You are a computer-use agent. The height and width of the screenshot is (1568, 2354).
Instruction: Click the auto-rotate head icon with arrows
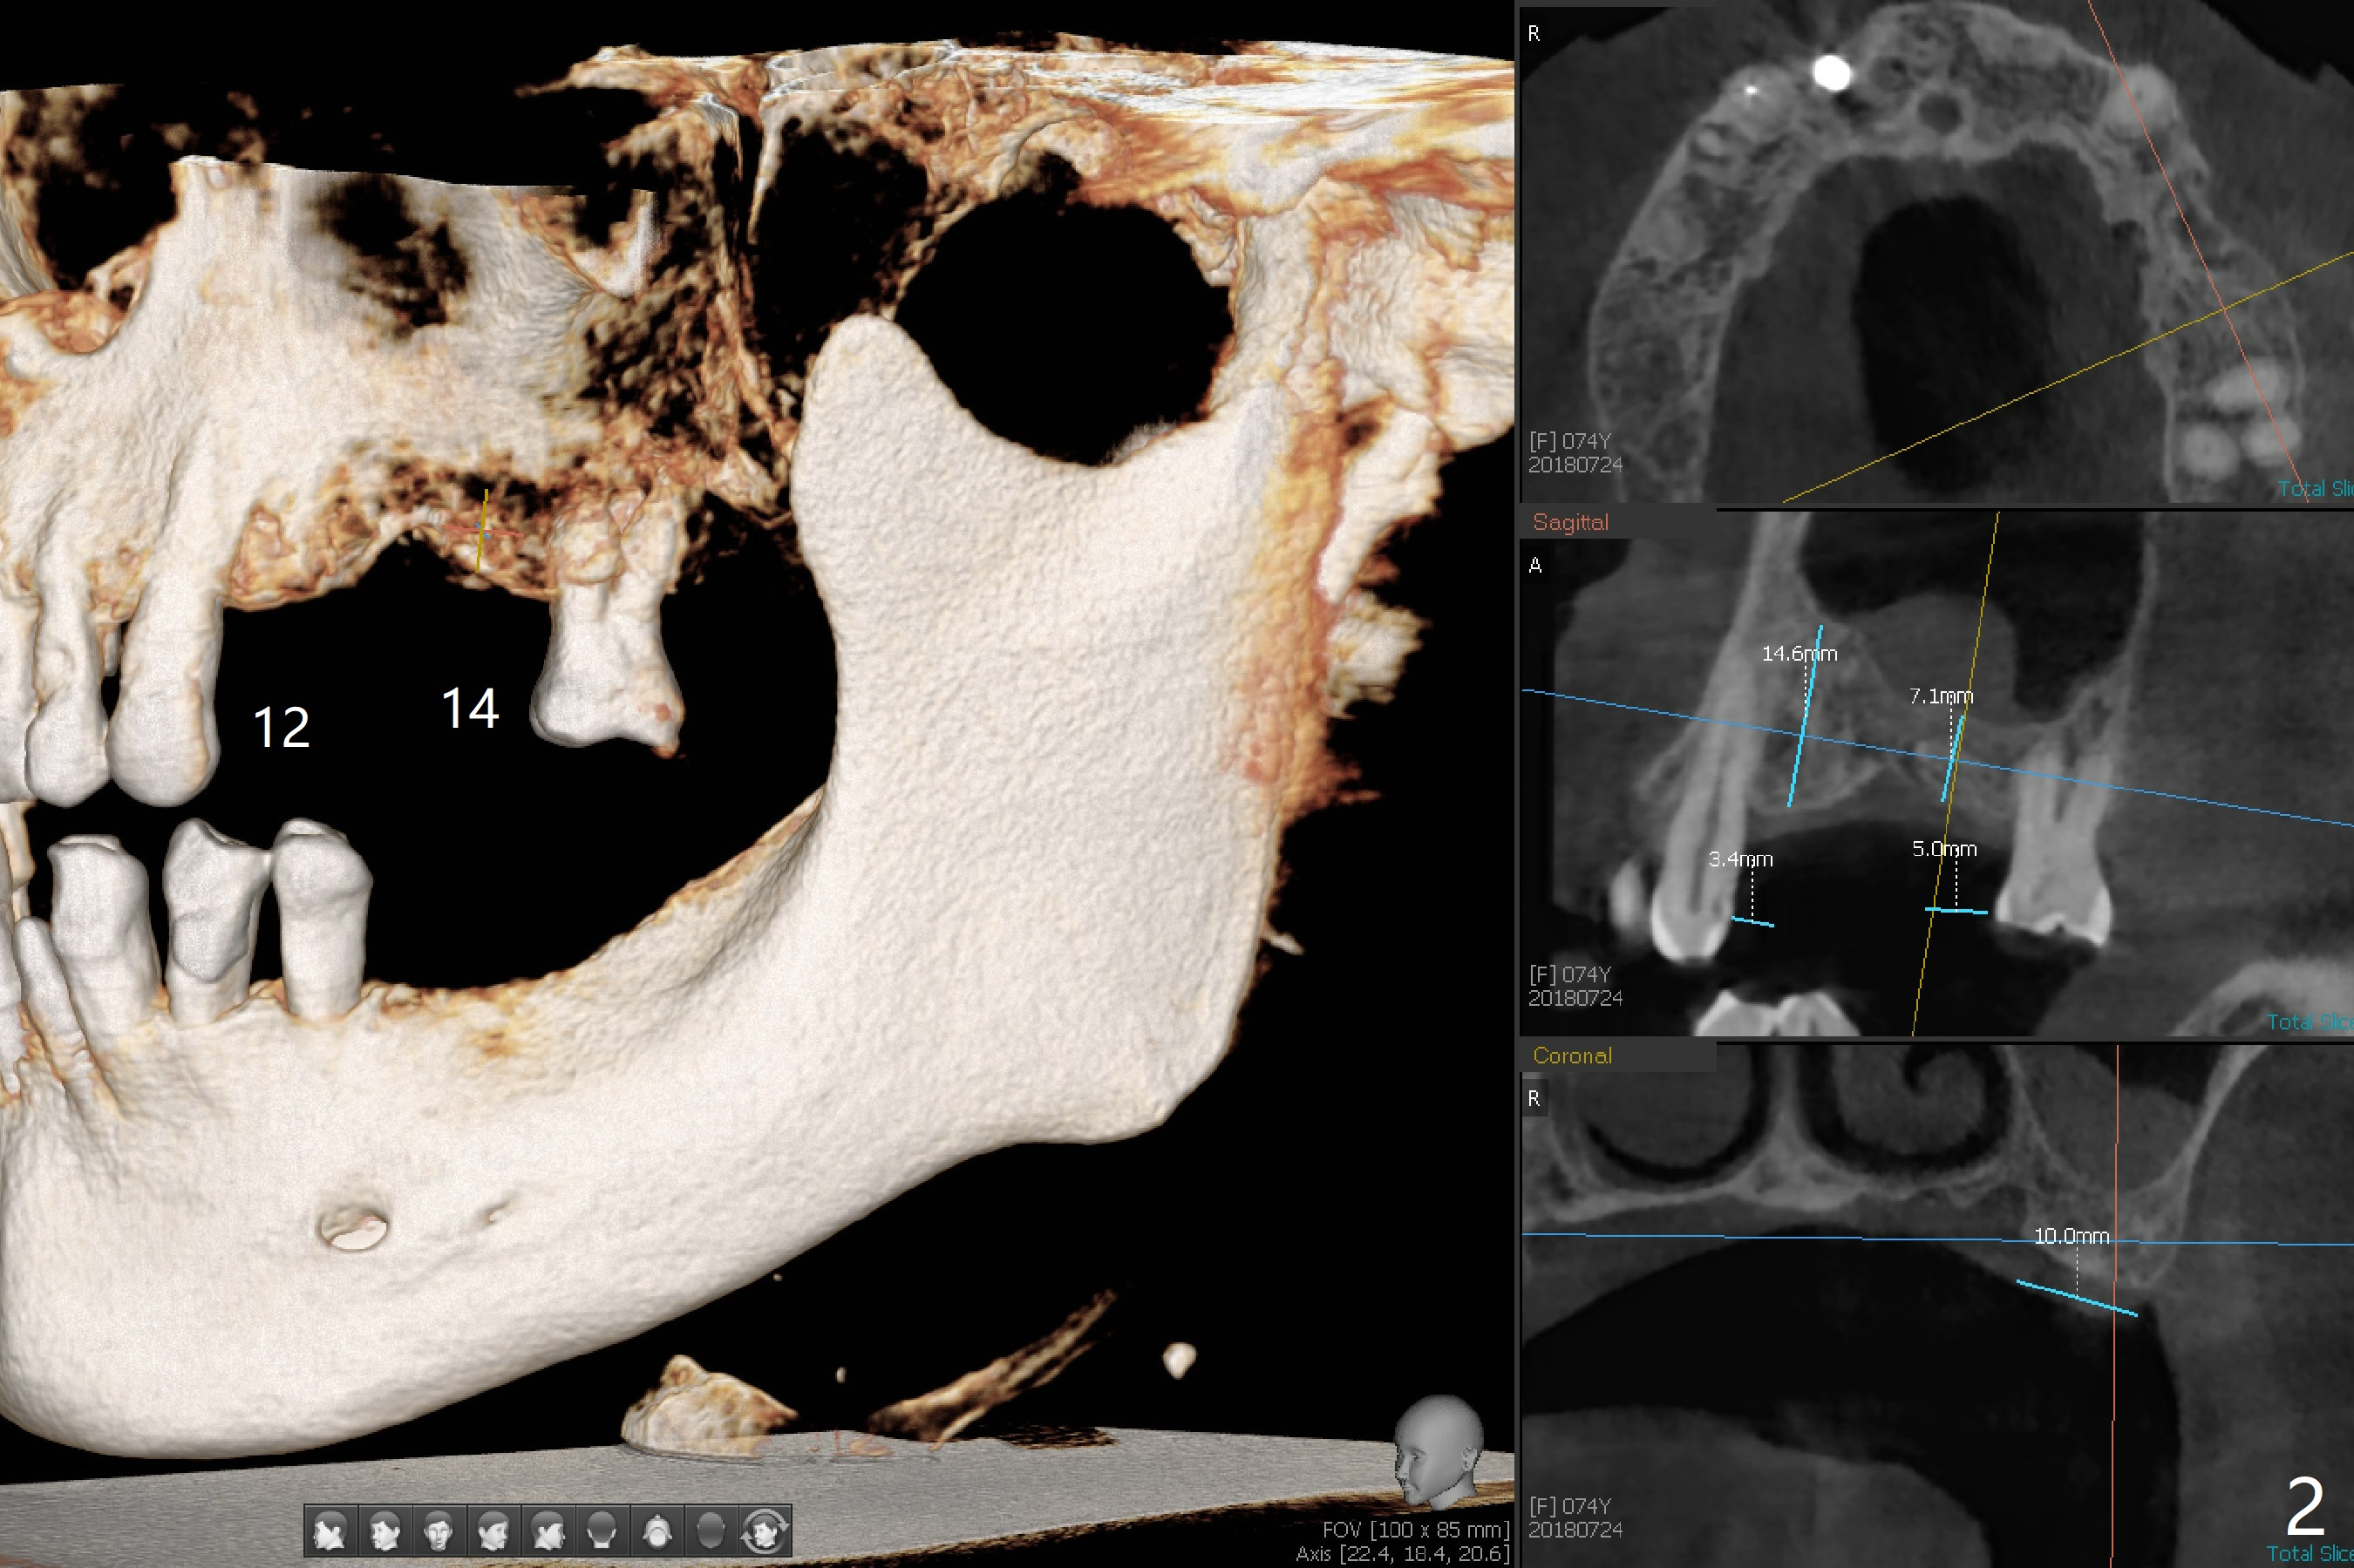765,1530
